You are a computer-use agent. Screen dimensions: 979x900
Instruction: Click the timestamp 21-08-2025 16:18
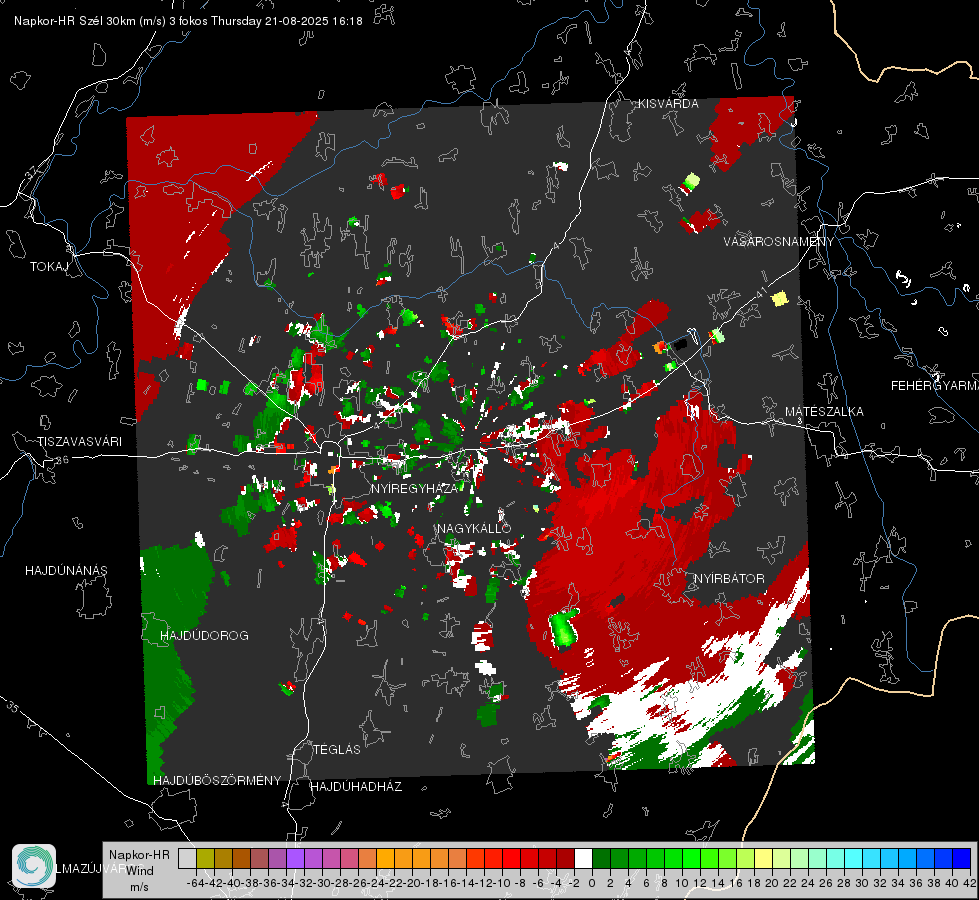click(x=313, y=21)
